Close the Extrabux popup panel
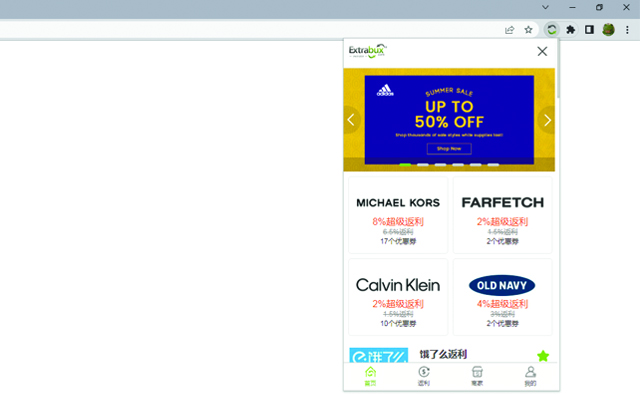The height and width of the screenshot is (400, 640). click(x=542, y=51)
